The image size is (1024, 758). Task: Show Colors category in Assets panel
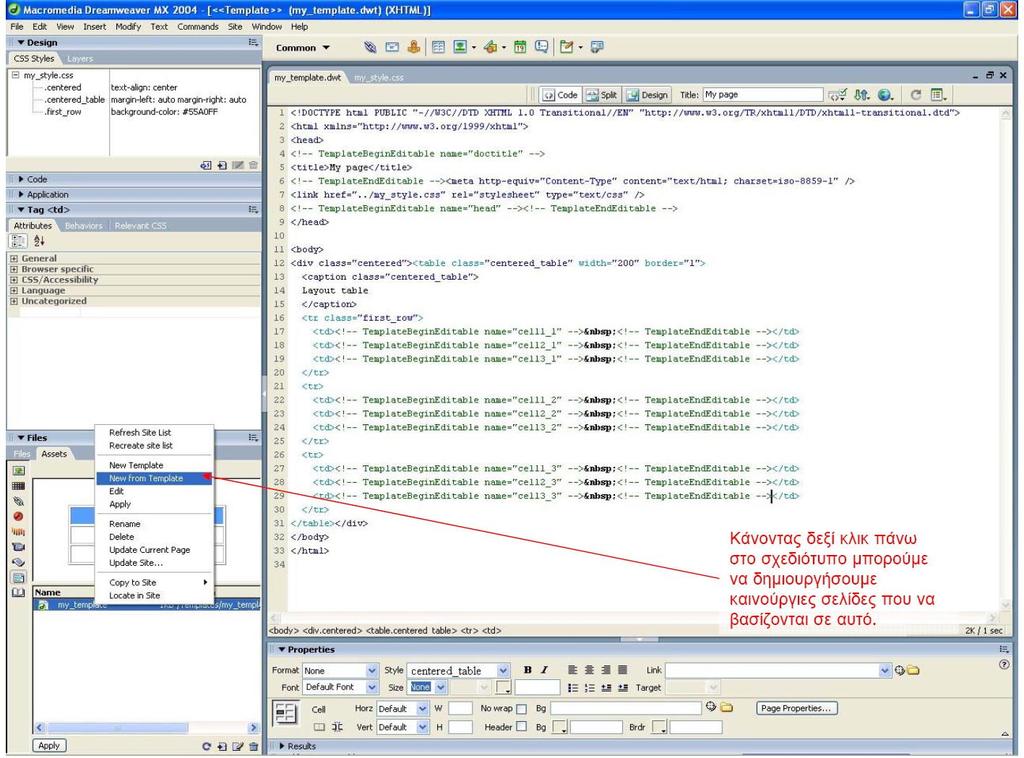(18, 486)
